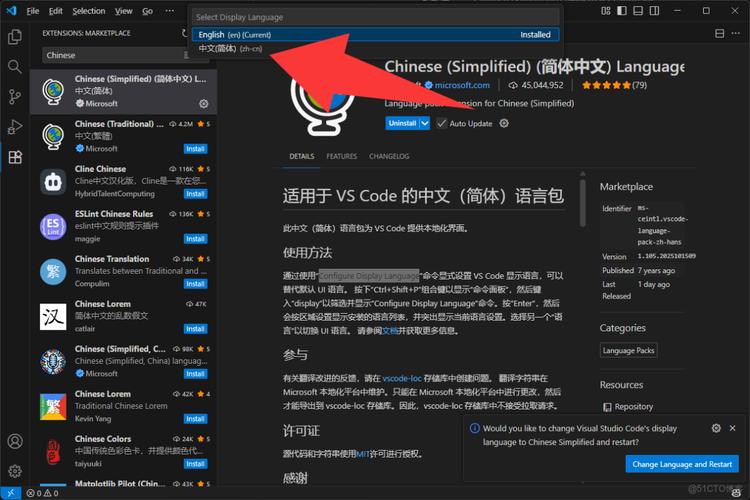
Task: Open the Manage gear in activity bar
Action: (x=15, y=471)
